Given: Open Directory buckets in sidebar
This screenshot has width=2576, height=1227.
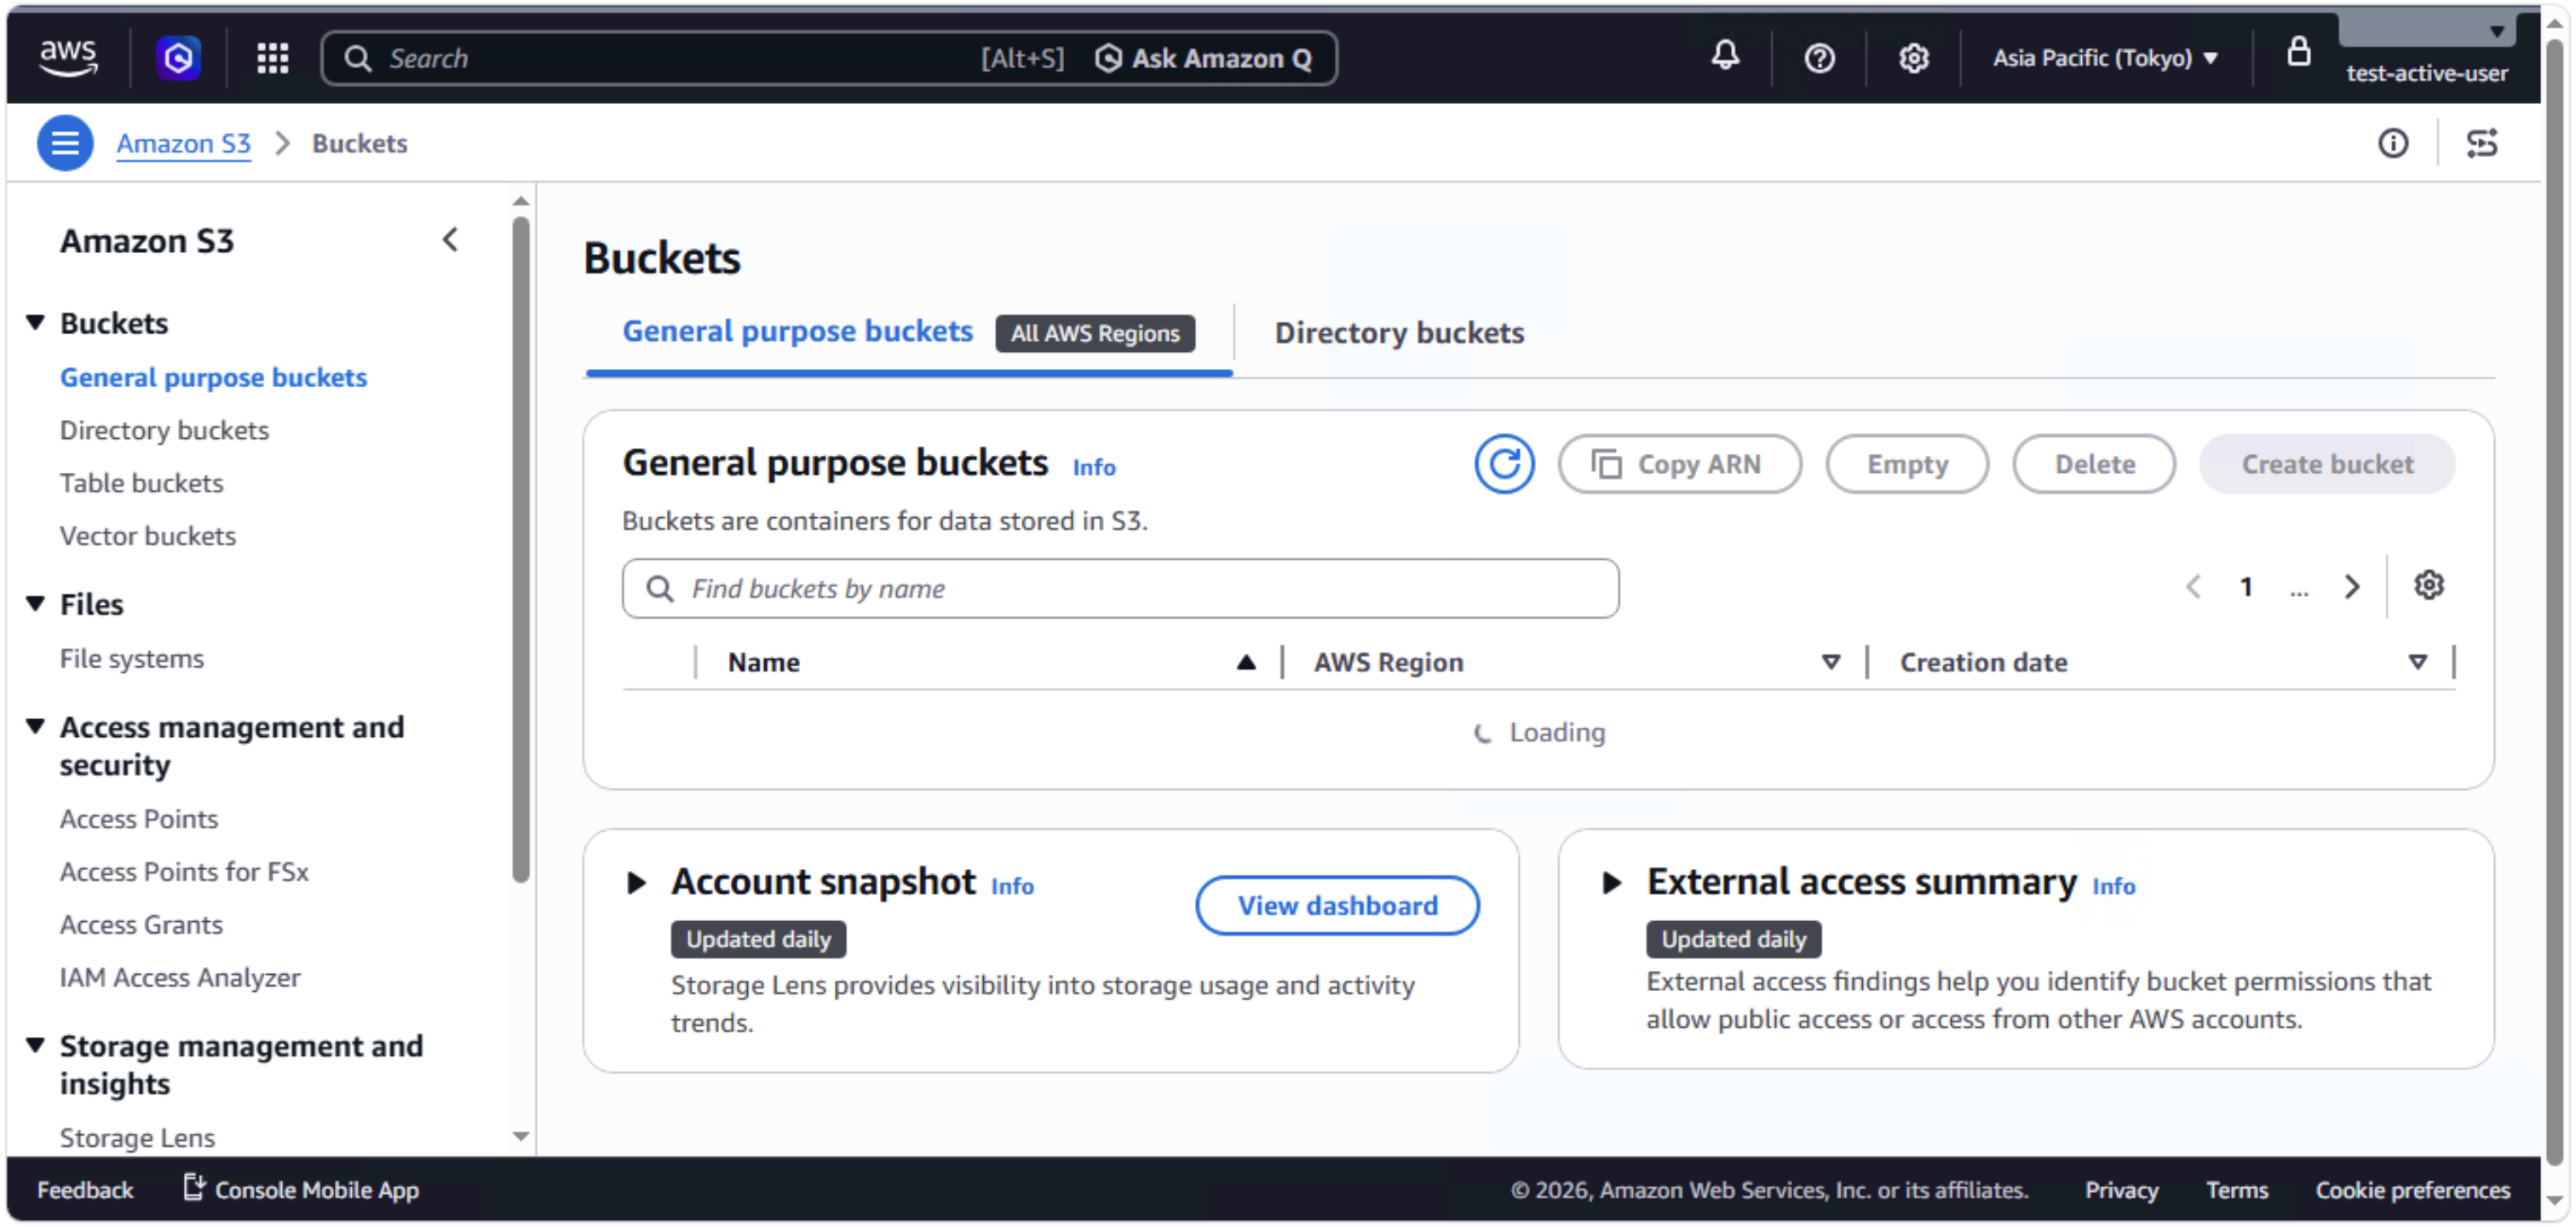Looking at the screenshot, I should click(164, 431).
